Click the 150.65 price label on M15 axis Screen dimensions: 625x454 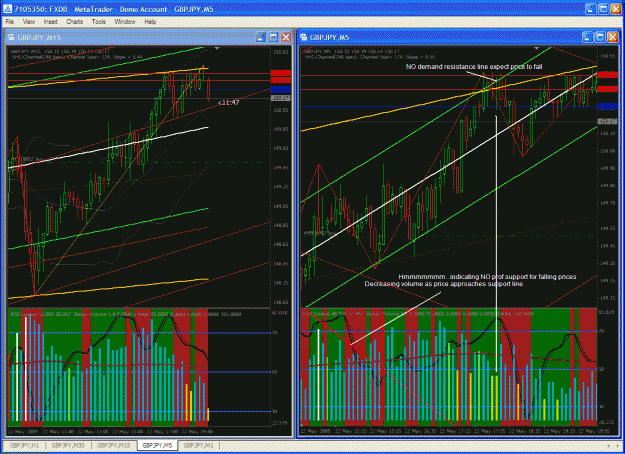pyautogui.click(x=281, y=52)
